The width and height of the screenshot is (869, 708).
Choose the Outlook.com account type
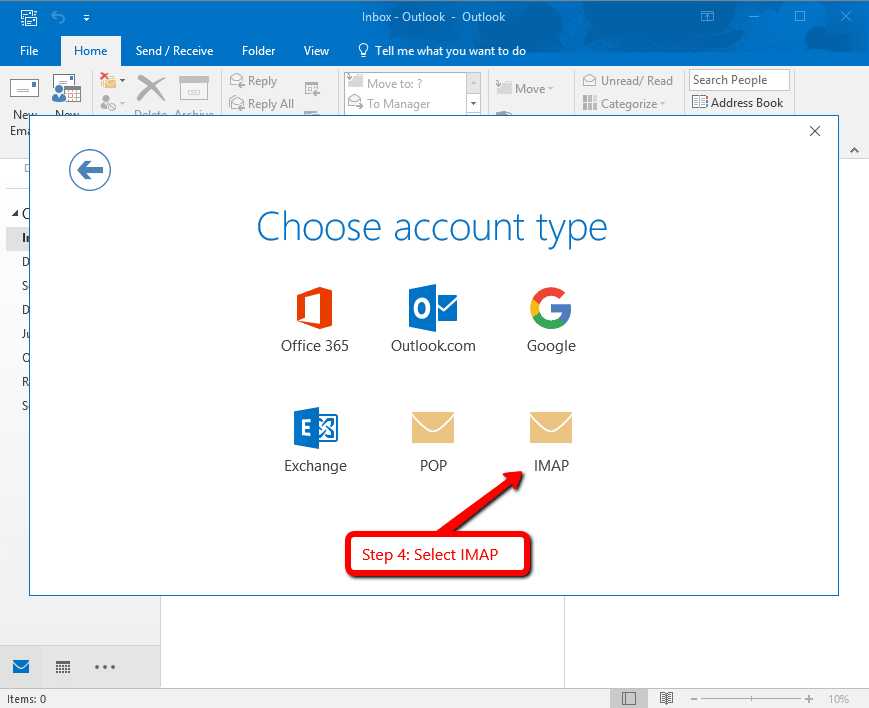pyautogui.click(x=433, y=320)
